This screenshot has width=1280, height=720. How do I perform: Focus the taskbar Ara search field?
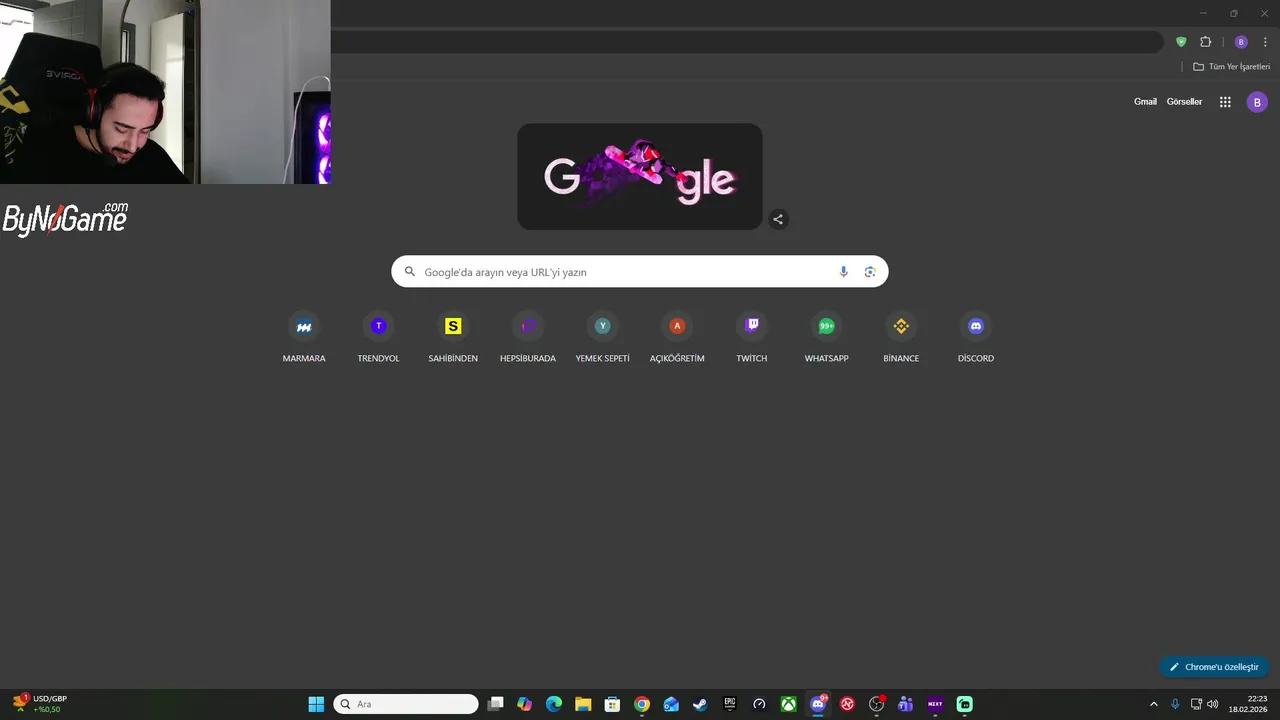coord(406,704)
